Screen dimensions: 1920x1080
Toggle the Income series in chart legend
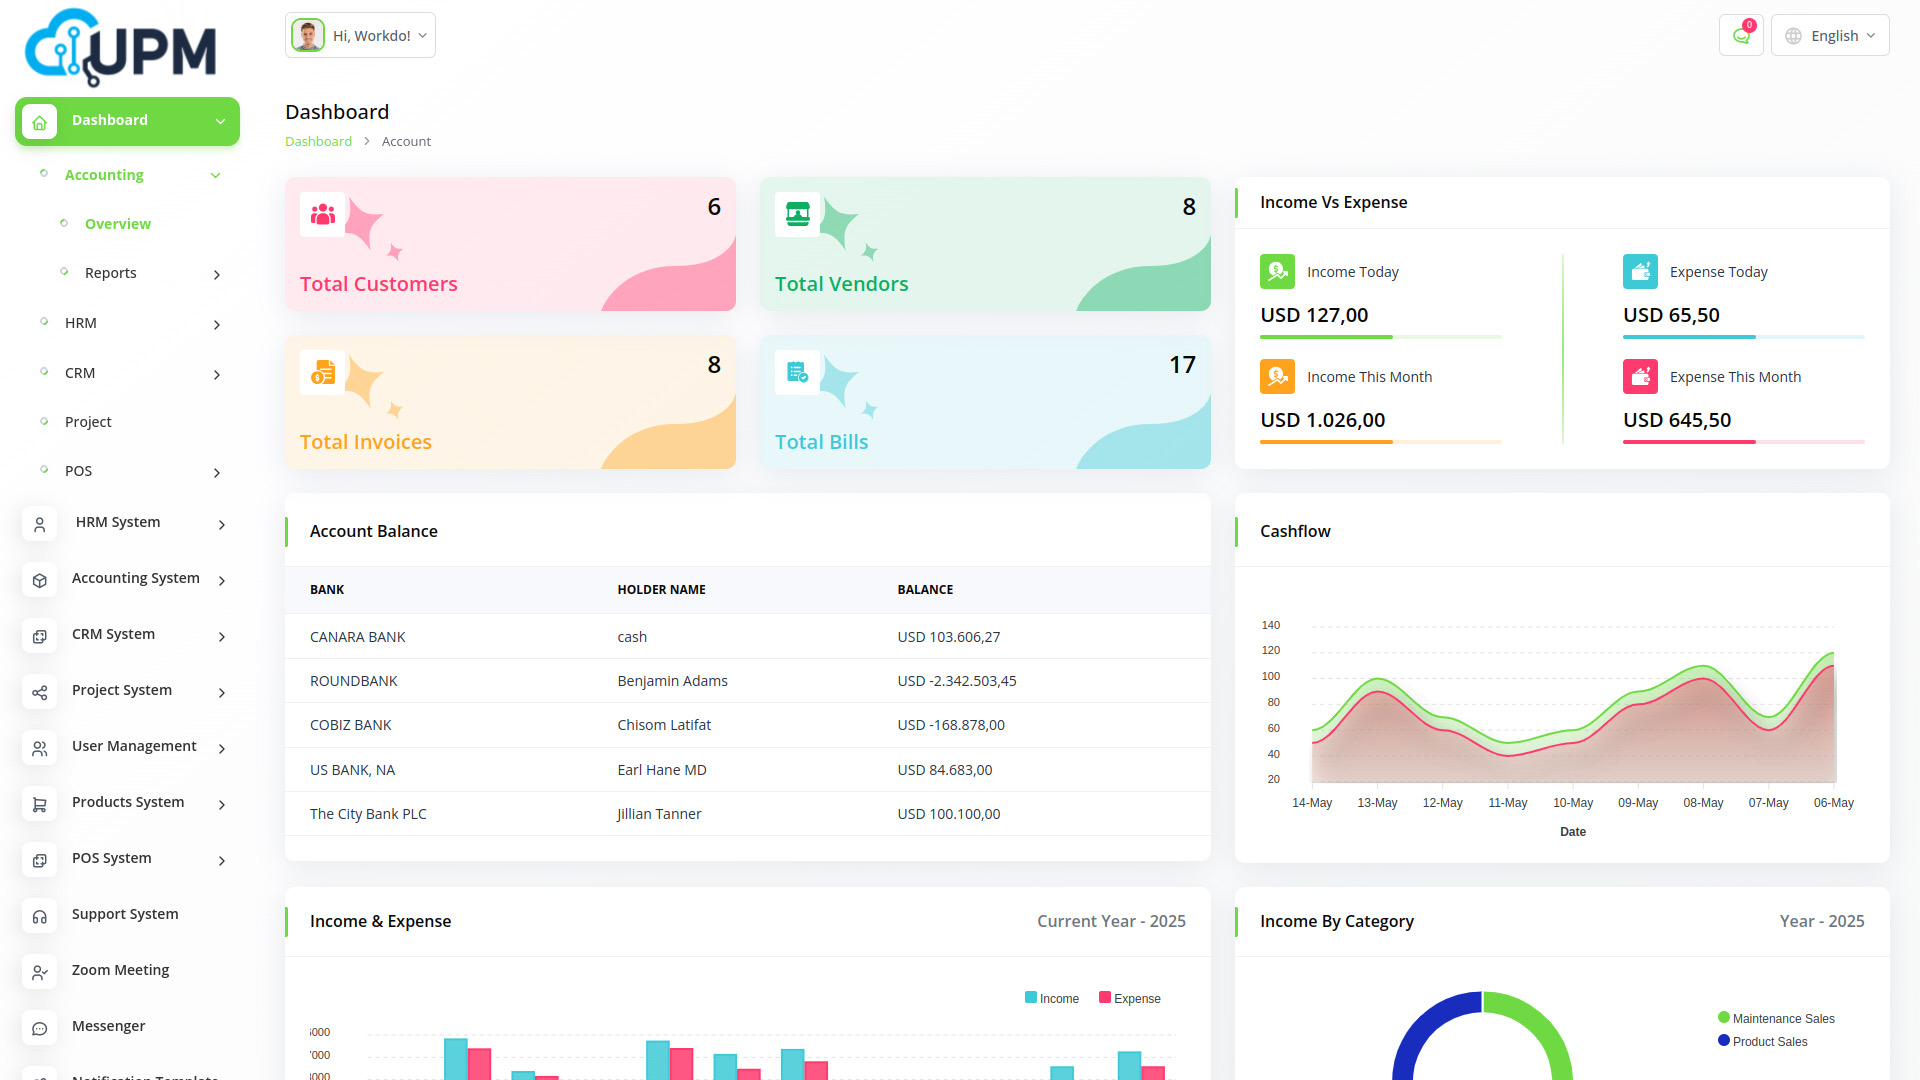point(1051,998)
